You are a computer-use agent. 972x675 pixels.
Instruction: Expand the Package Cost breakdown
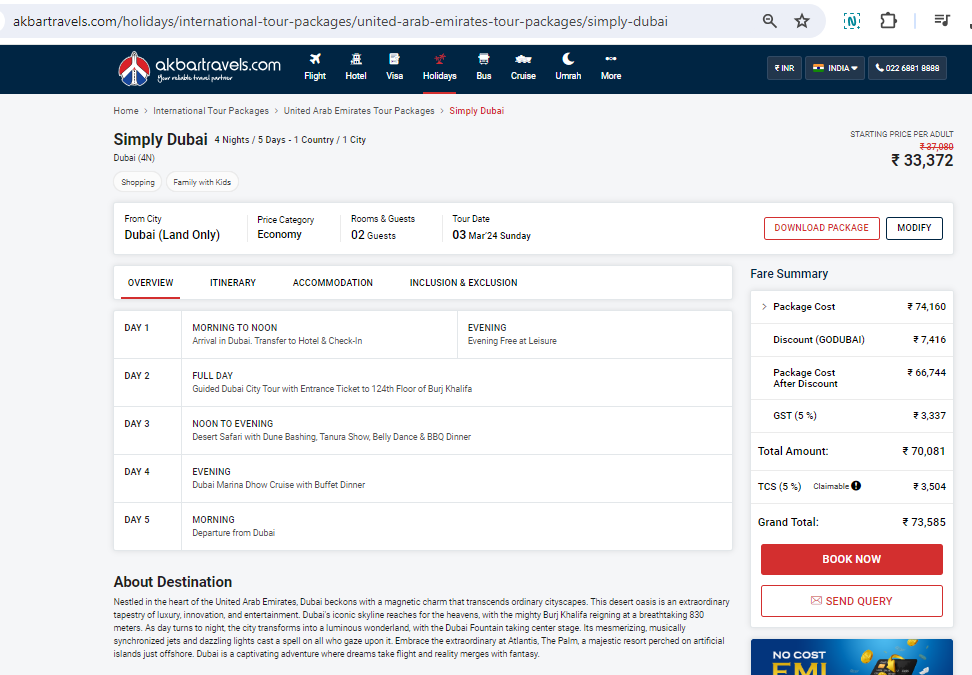pyautogui.click(x=764, y=306)
